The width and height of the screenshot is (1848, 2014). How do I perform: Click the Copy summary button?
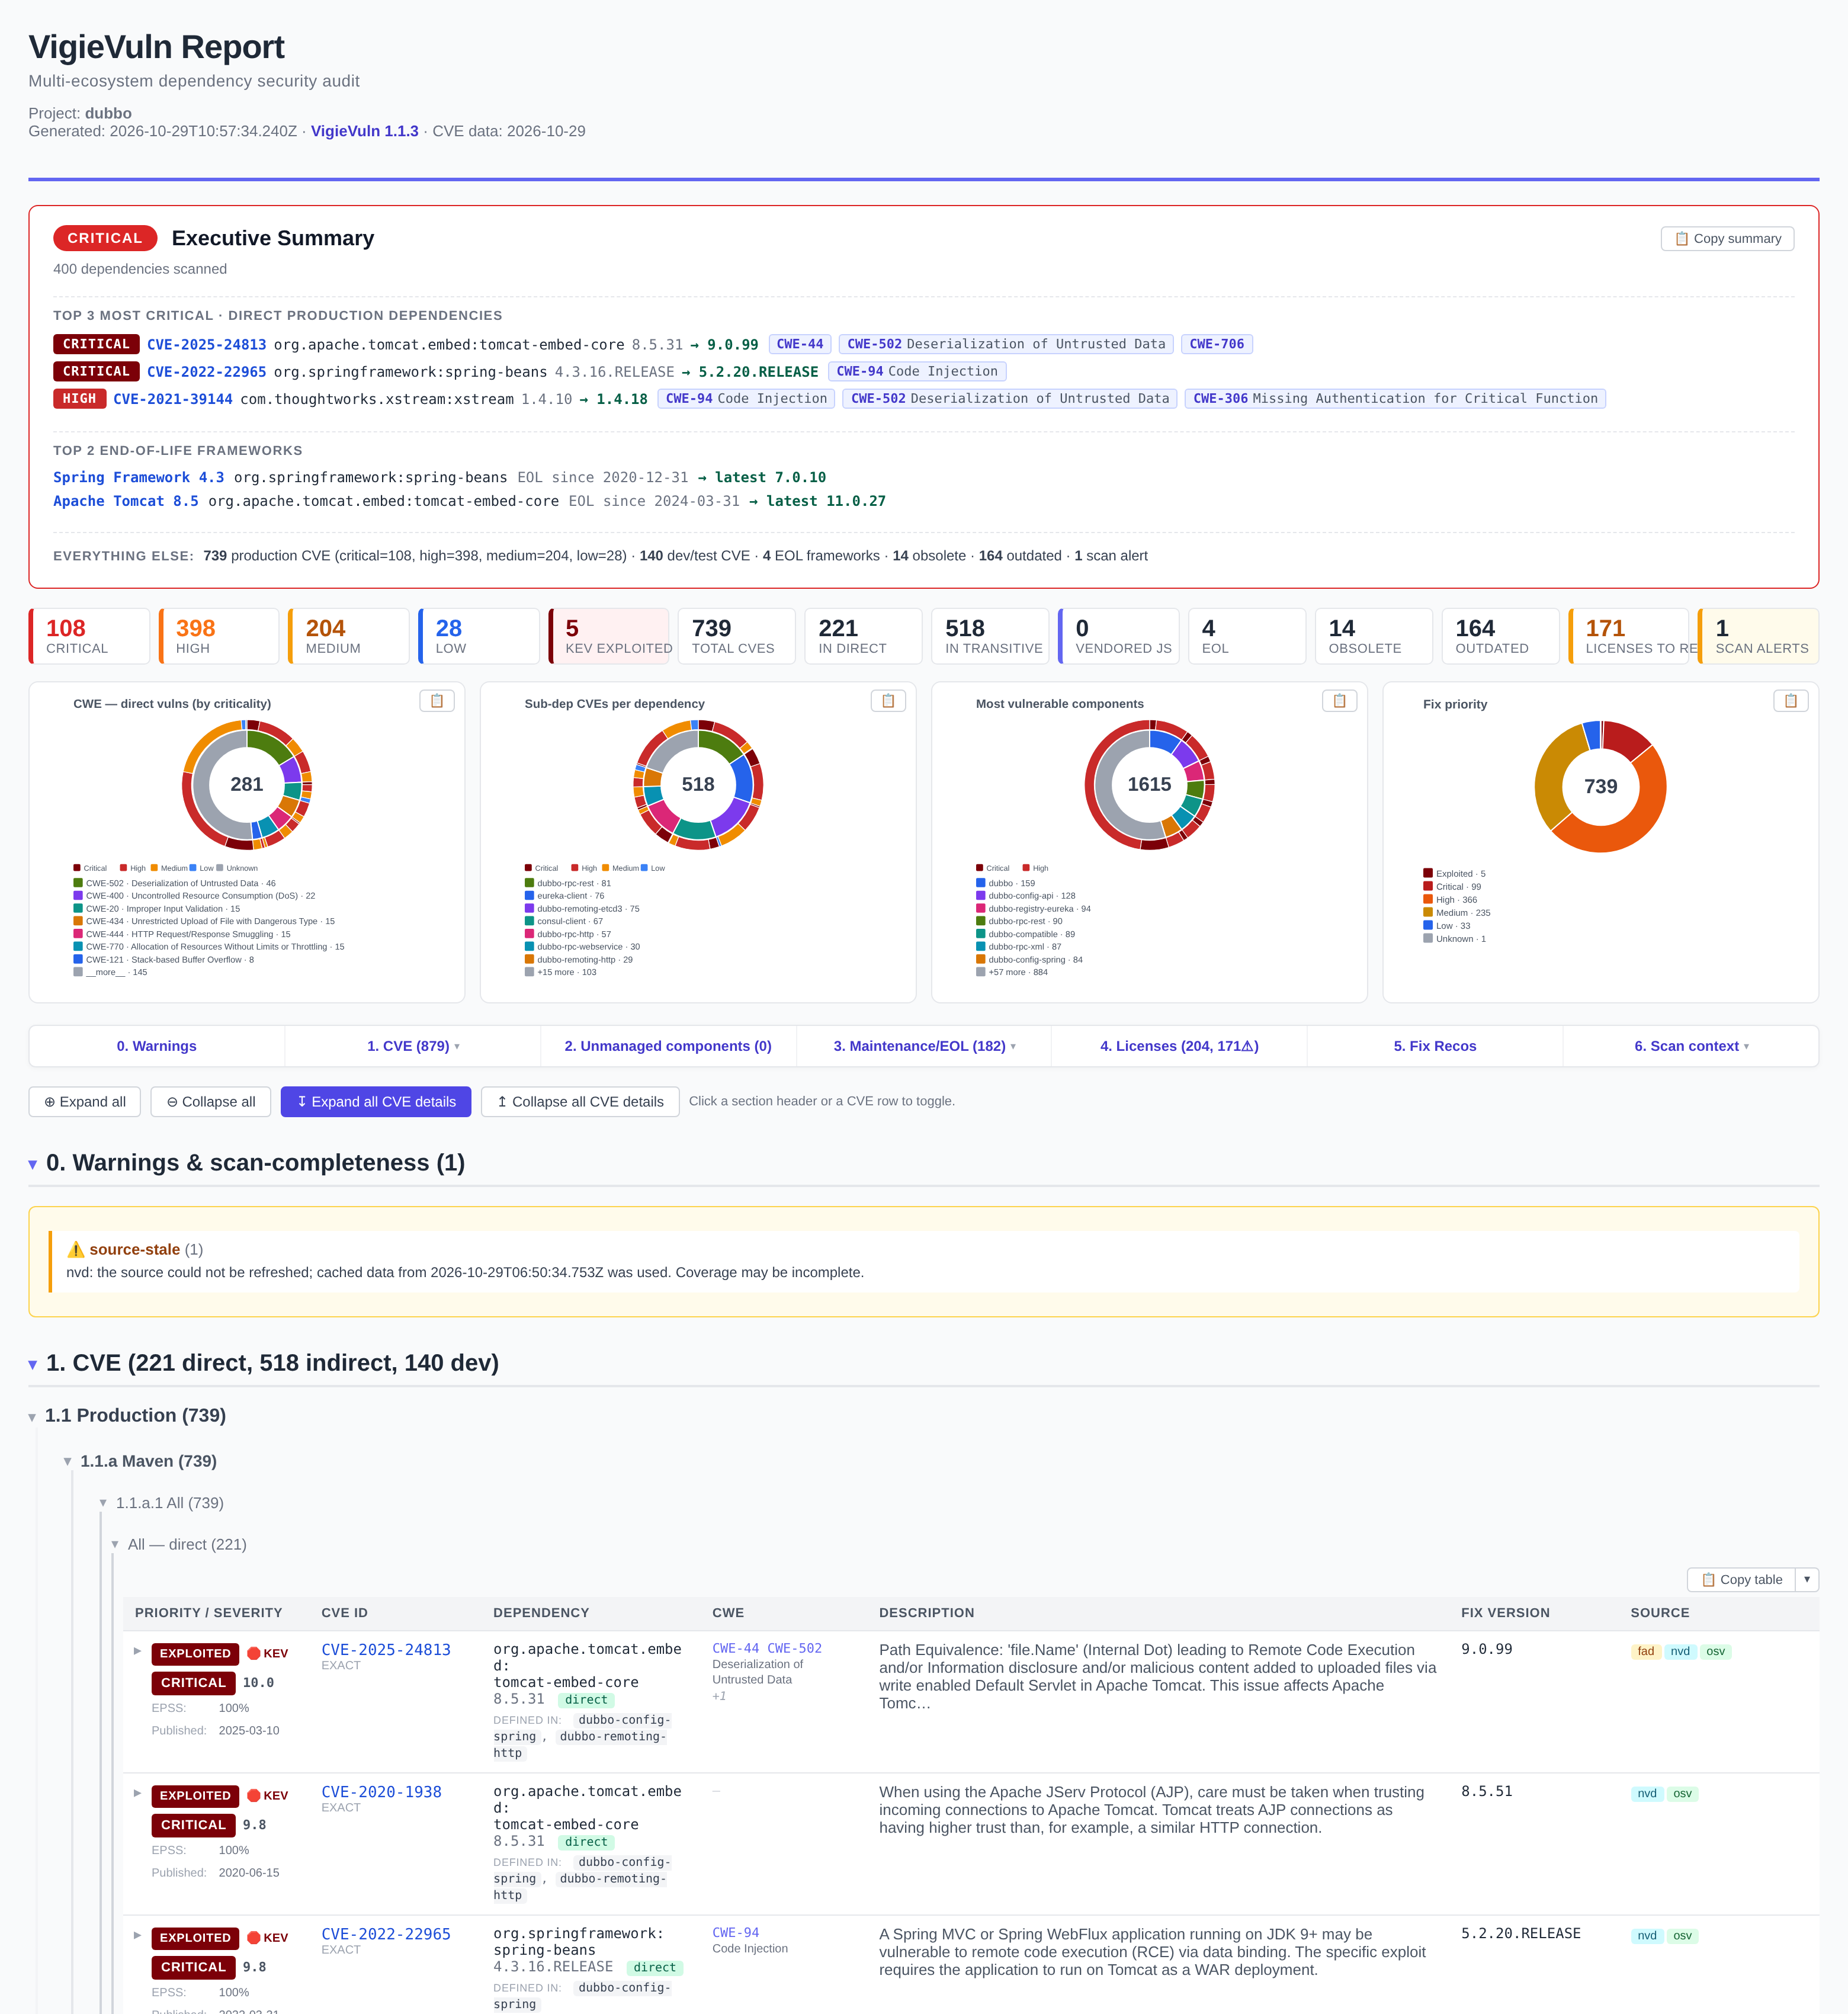point(1727,239)
